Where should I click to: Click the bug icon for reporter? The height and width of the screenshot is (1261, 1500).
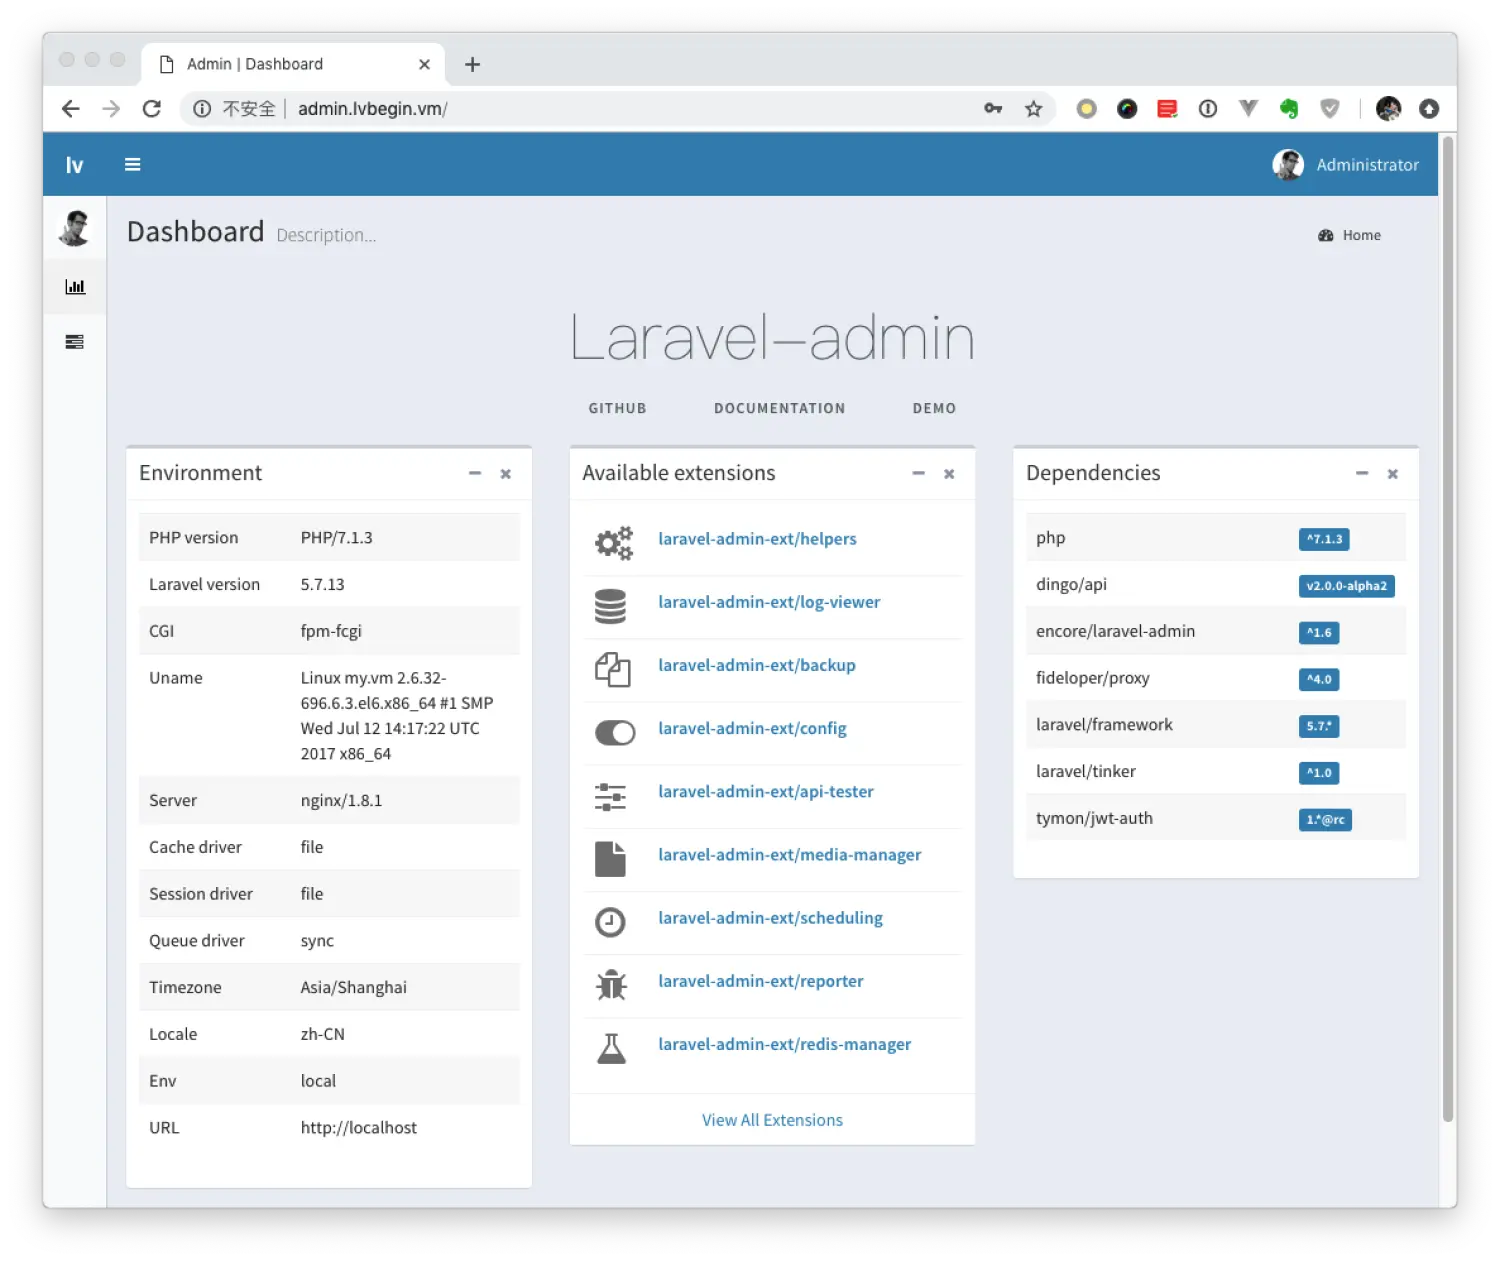611,985
